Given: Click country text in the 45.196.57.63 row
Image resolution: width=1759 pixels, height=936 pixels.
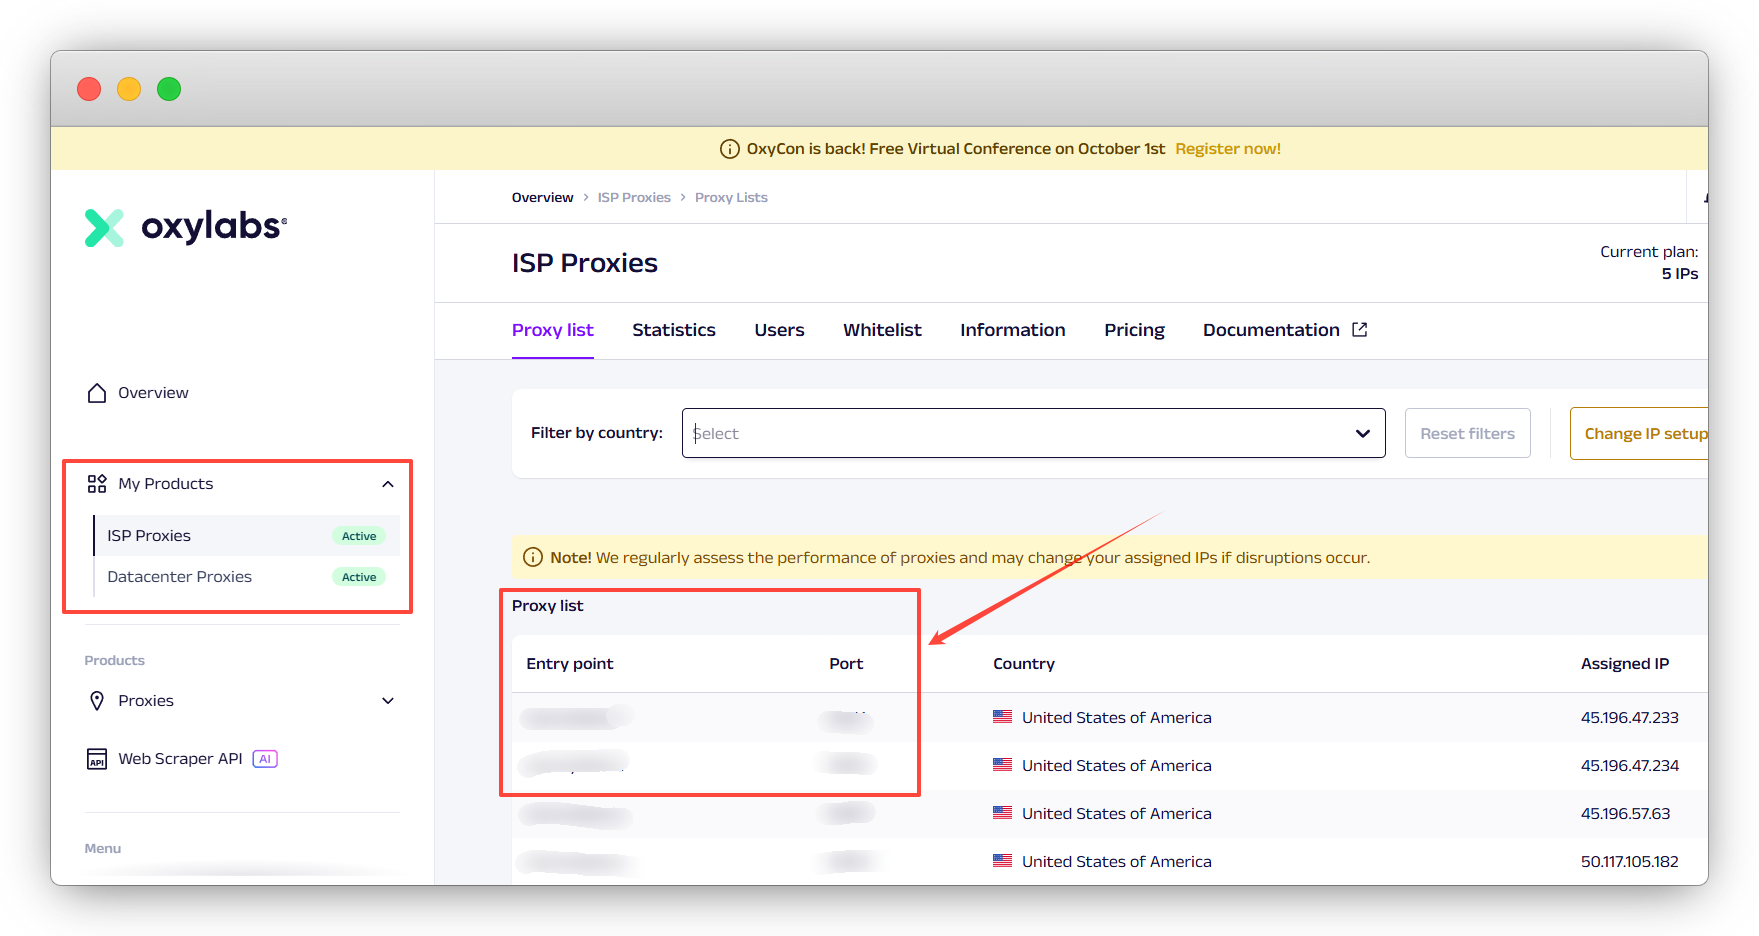Looking at the screenshot, I should coord(1117,813).
